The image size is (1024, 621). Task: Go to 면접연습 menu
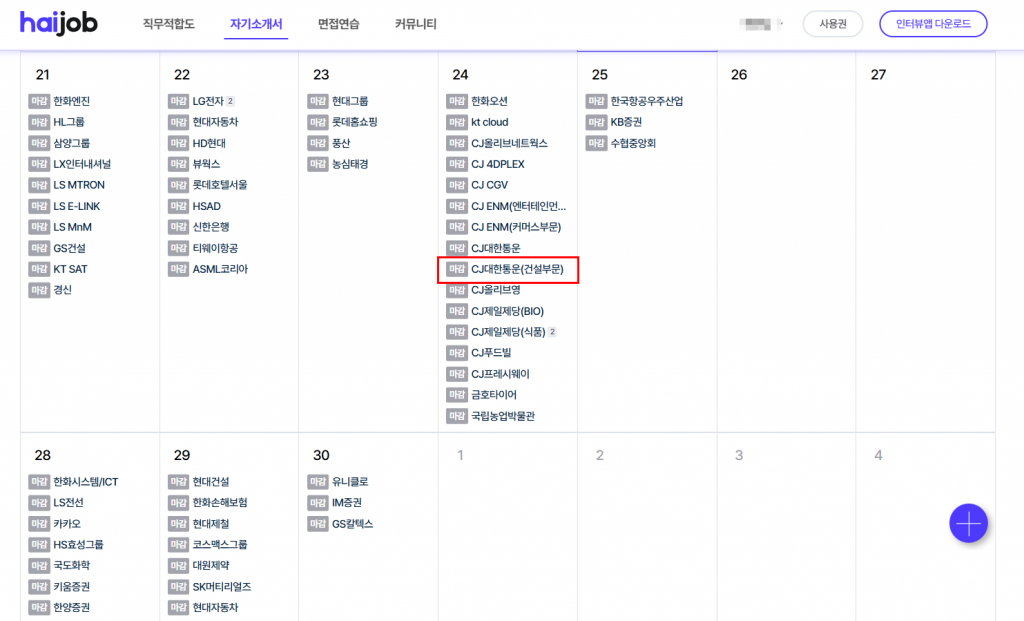pos(338,24)
